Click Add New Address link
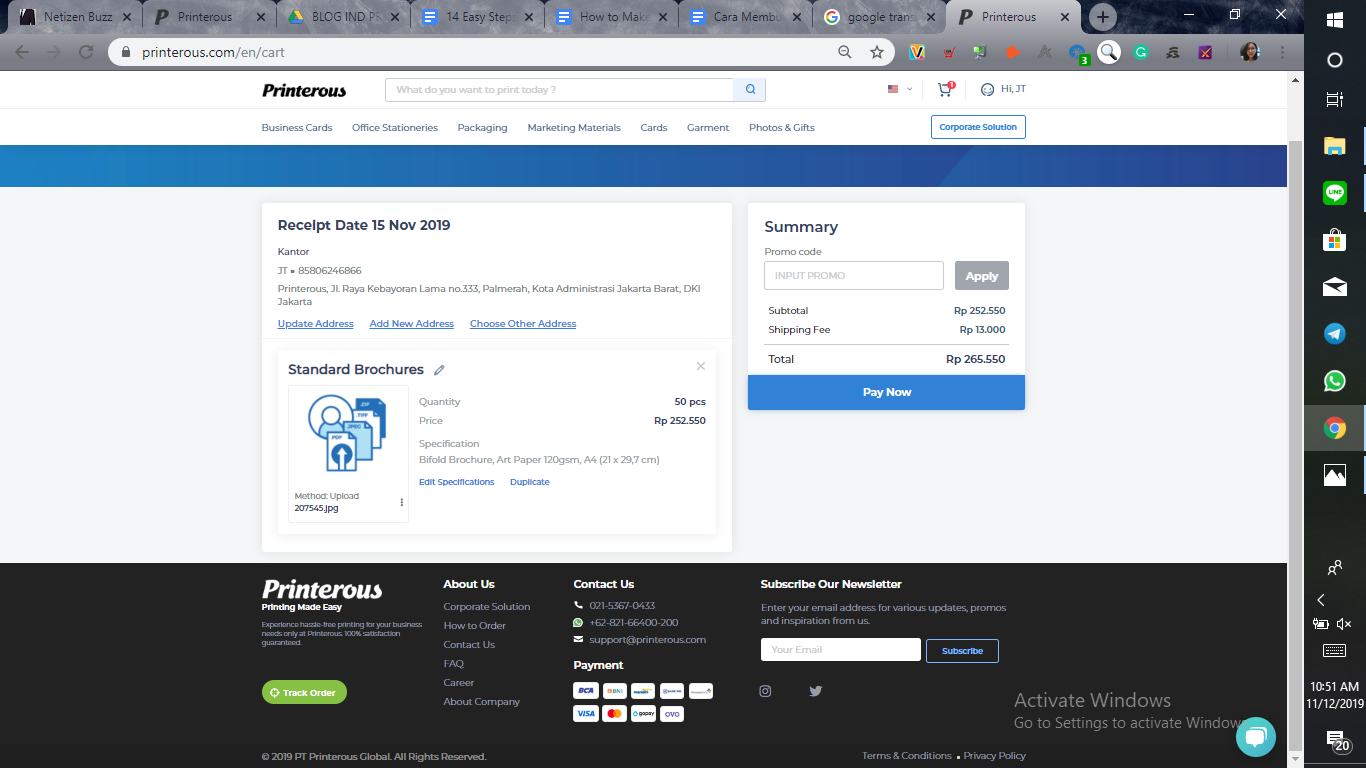This screenshot has height=768, width=1366. pos(411,324)
